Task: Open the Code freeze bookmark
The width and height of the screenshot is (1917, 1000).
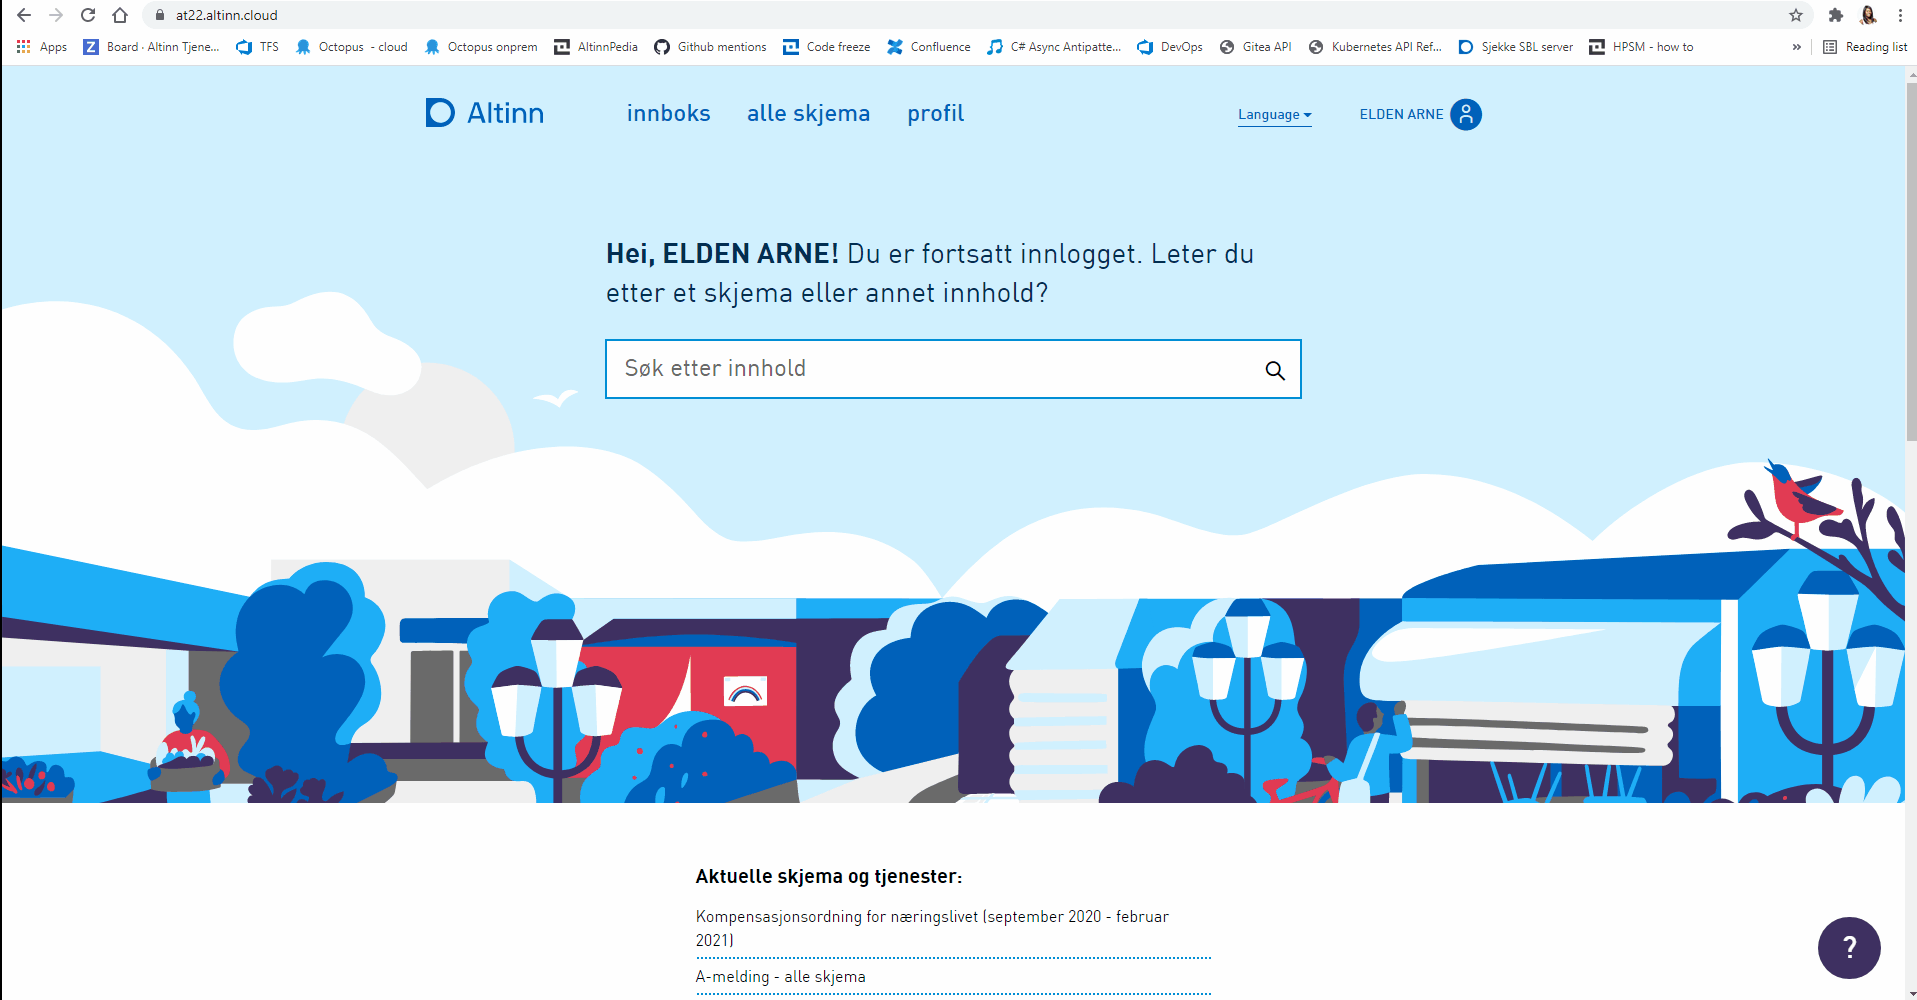Action: point(827,47)
